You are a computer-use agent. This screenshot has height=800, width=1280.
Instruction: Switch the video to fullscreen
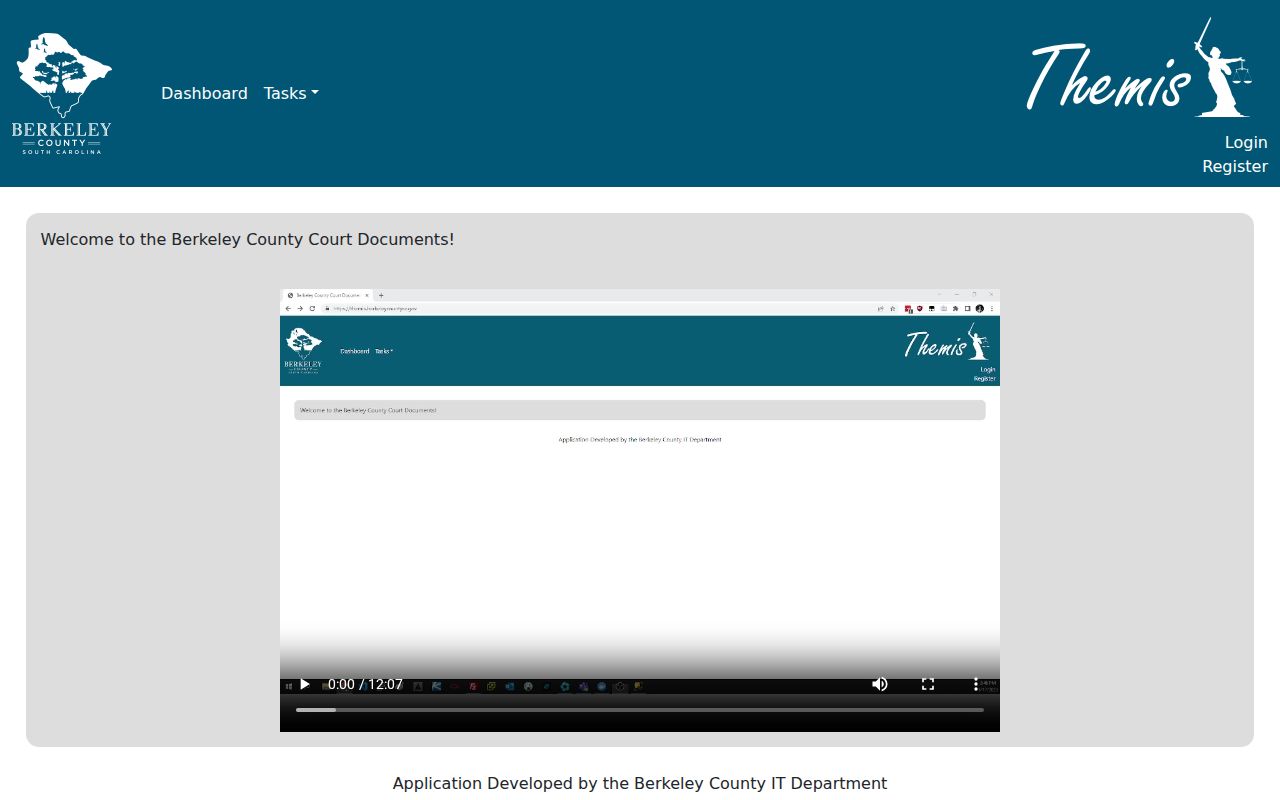coord(928,684)
